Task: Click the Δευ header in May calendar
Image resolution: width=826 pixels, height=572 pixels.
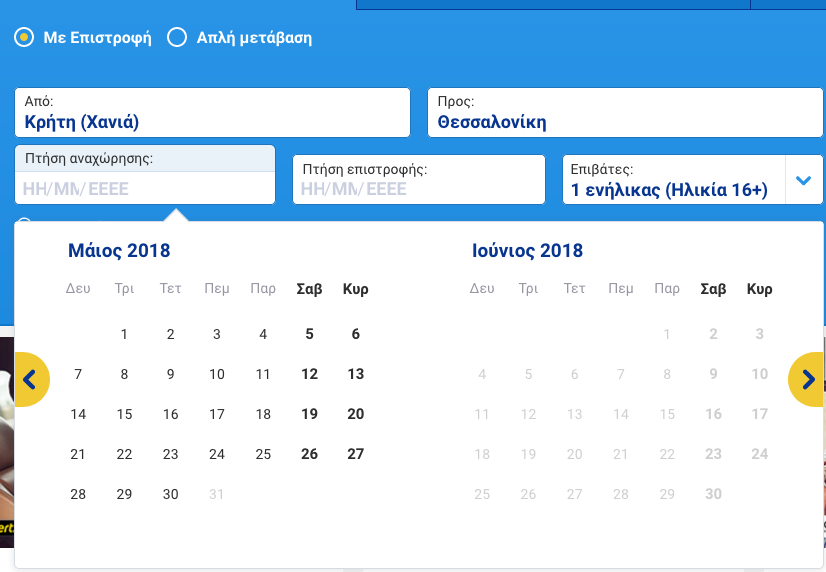Action: [78, 289]
